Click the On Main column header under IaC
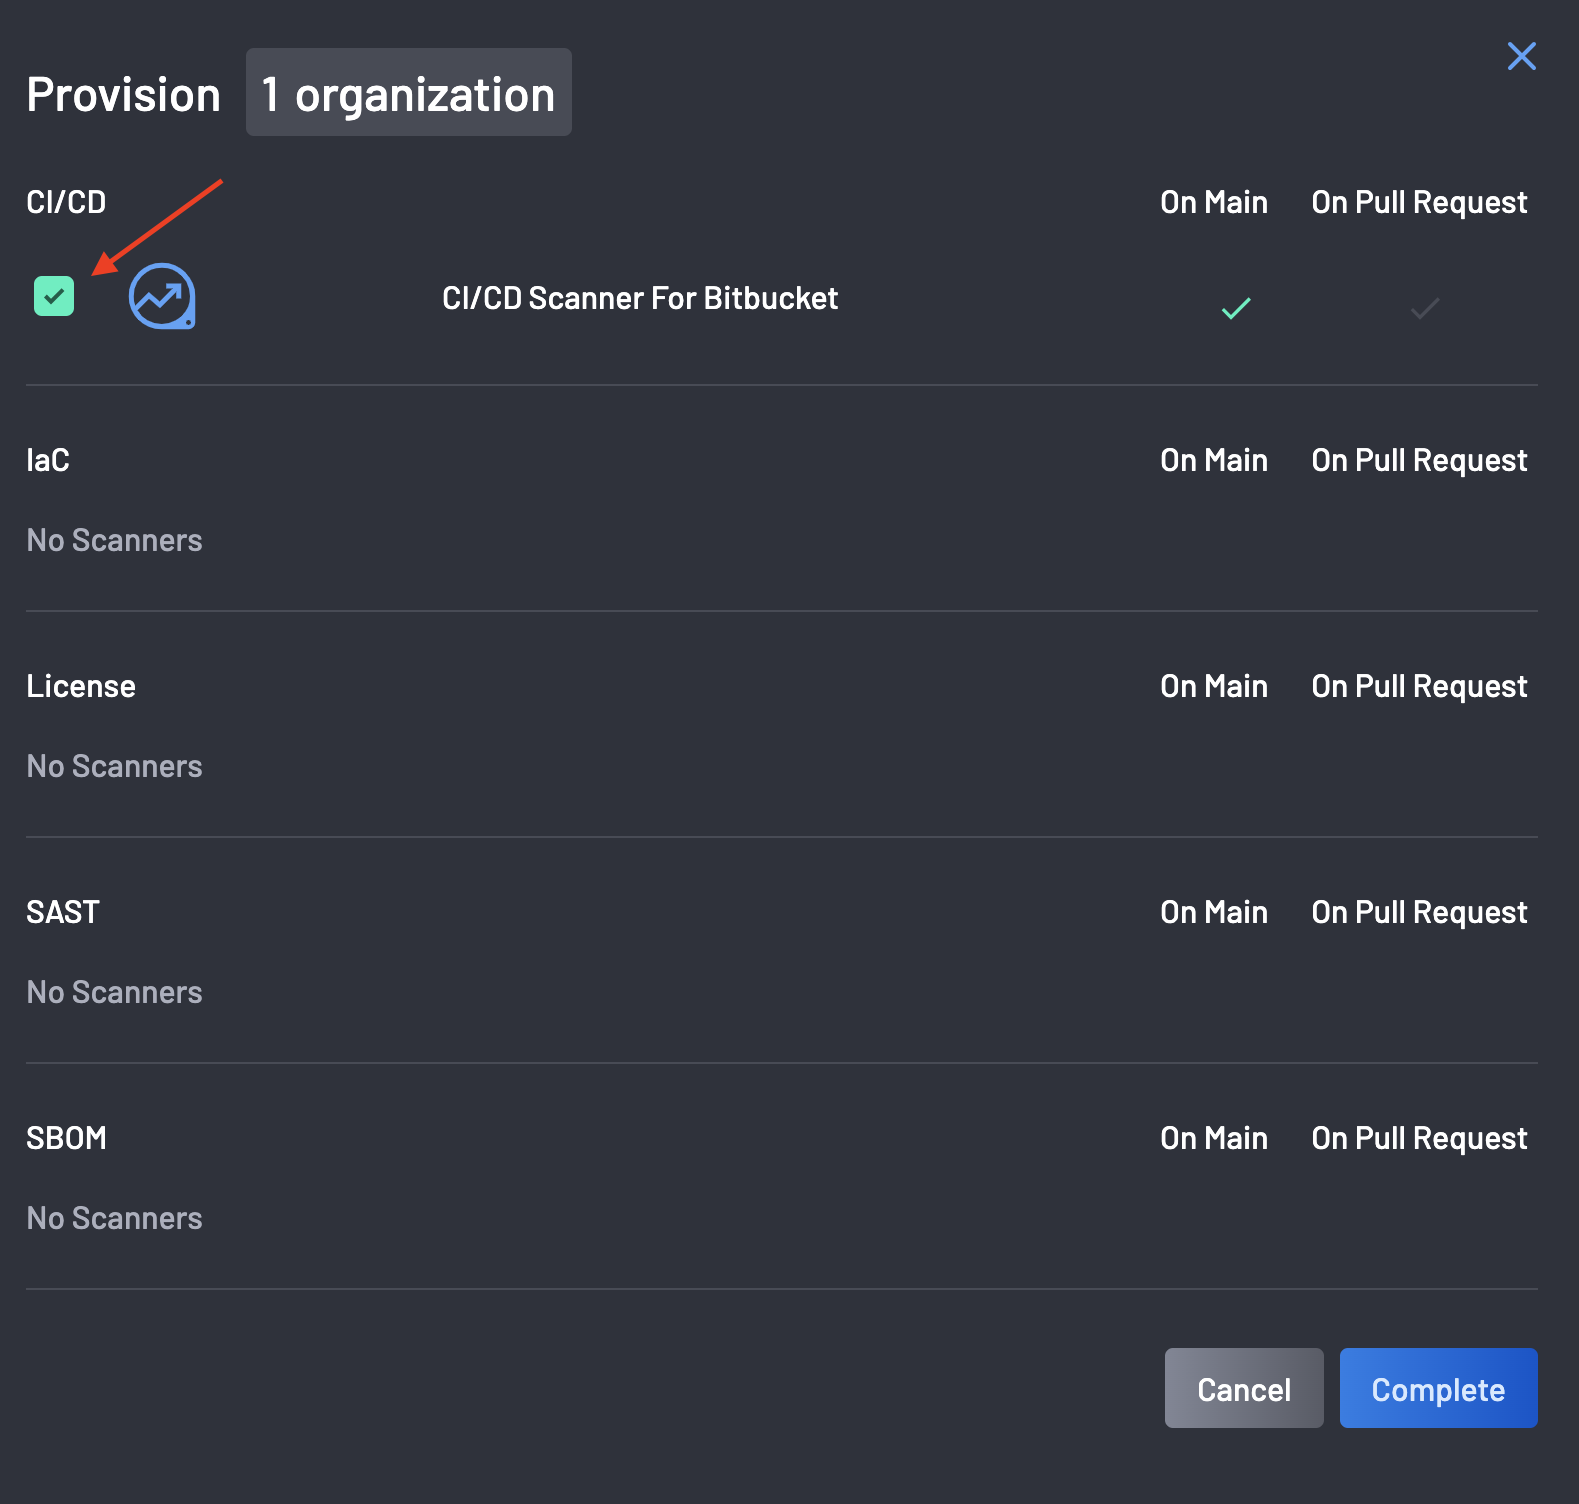 [x=1213, y=460]
